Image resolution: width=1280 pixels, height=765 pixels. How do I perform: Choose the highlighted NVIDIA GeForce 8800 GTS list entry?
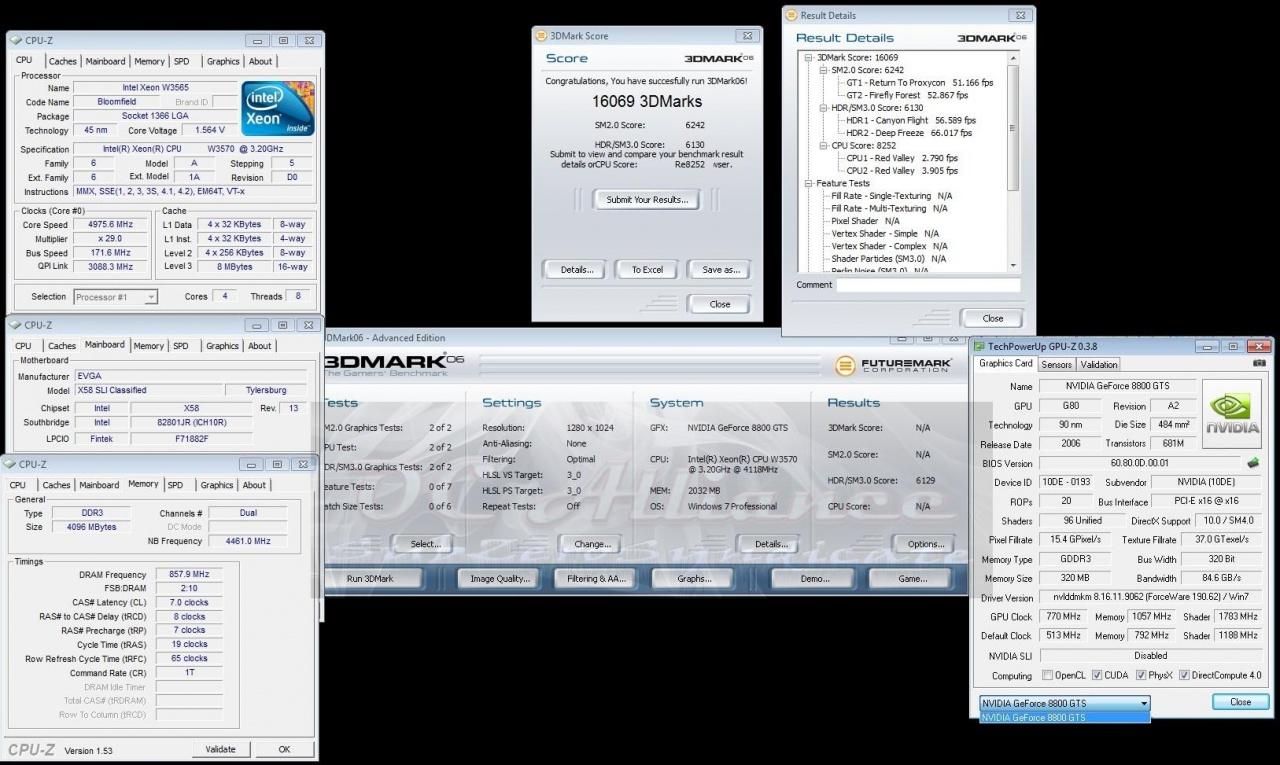(x=1064, y=717)
